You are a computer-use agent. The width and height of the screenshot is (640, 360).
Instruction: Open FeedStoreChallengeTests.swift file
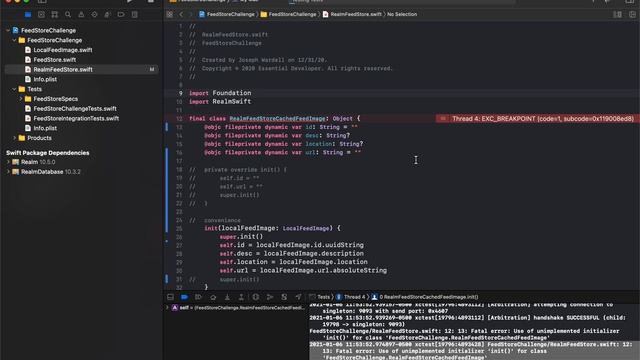pyautogui.click(x=75, y=109)
